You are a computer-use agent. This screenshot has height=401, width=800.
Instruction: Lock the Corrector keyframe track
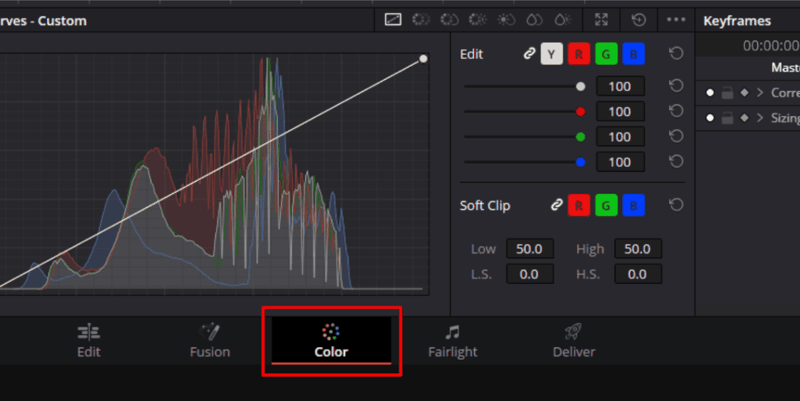coord(728,93)
